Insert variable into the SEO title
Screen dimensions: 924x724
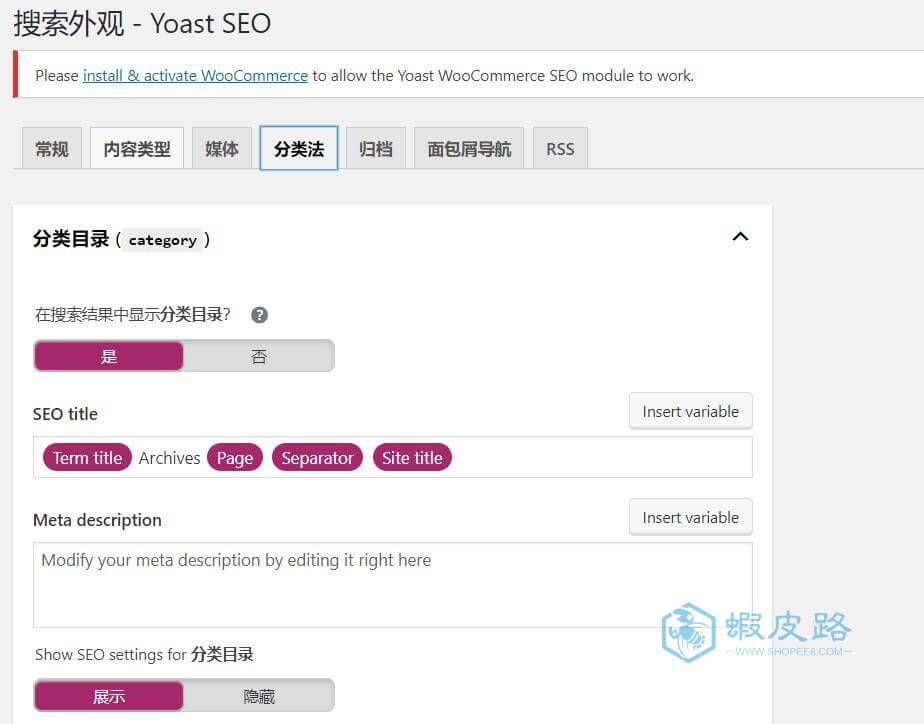(x=691, y=411)
